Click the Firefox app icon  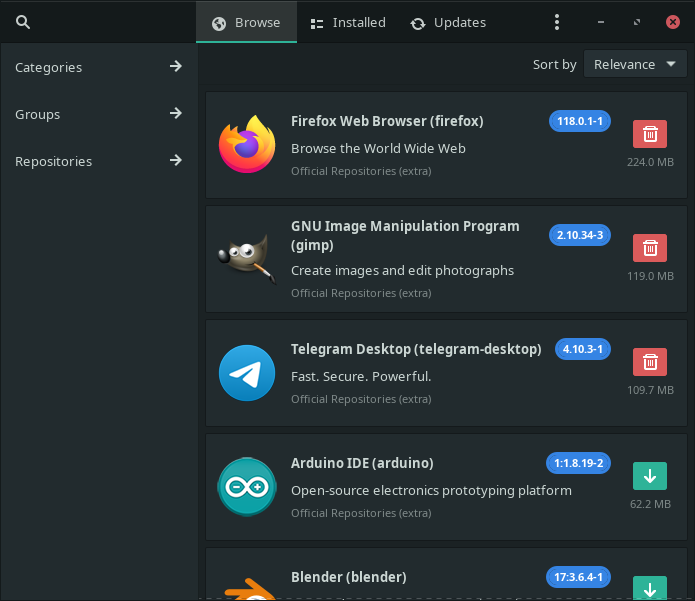[247, 144]
